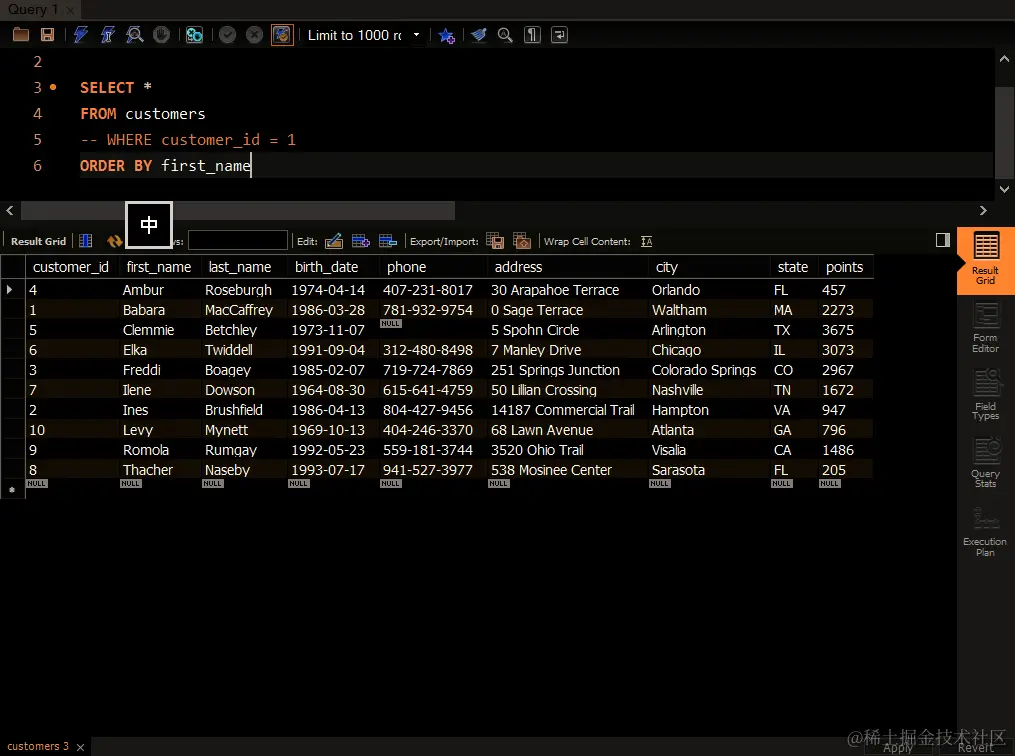
Task: Click the horizontal scroll-left arrow
Action: [10, 210]
